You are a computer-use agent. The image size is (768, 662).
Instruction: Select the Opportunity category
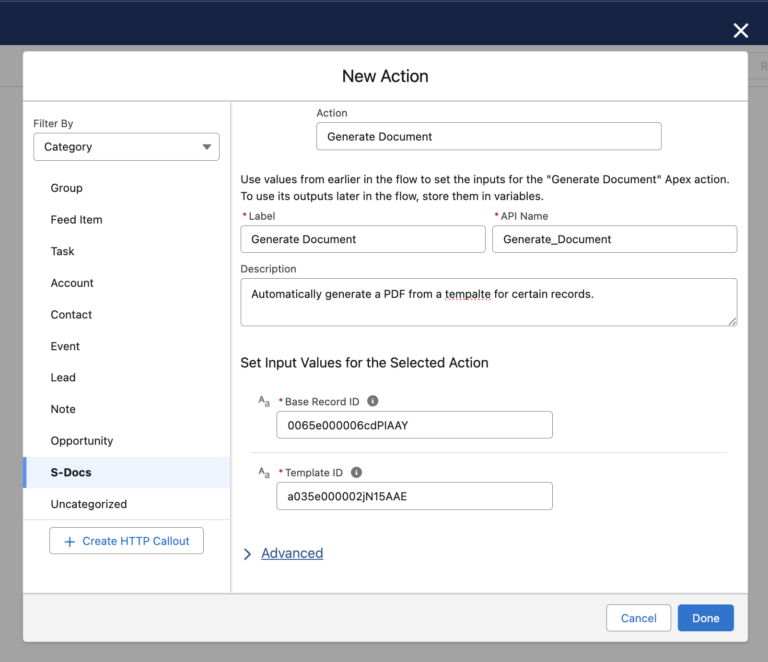127,441
